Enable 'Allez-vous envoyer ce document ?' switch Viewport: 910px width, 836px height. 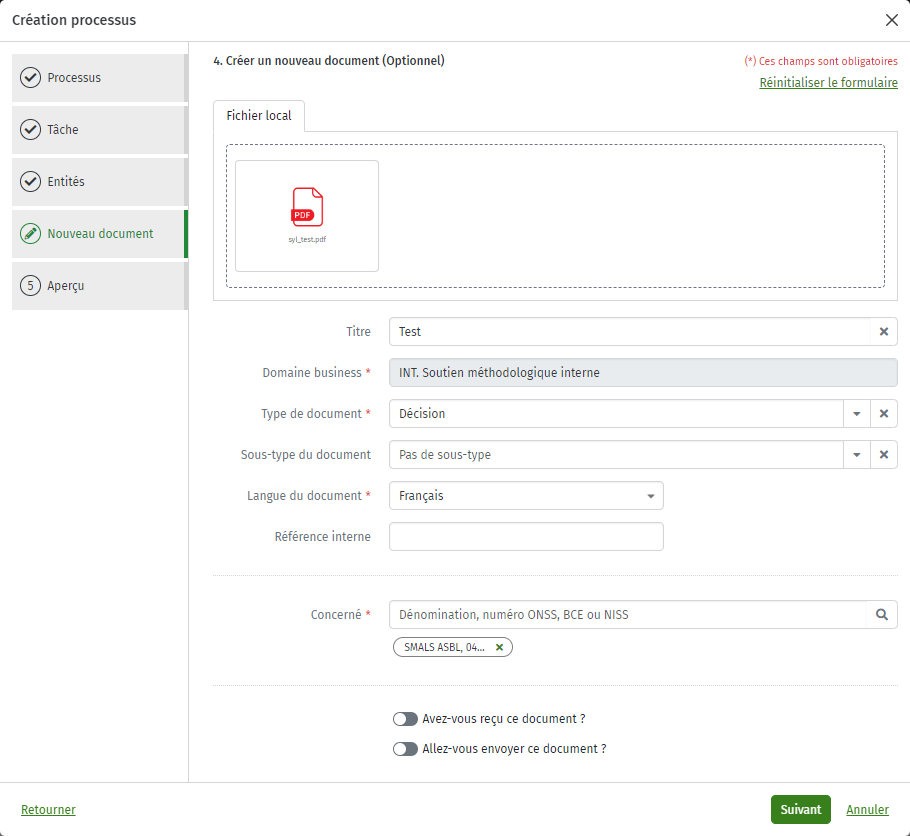coord(405,749)
